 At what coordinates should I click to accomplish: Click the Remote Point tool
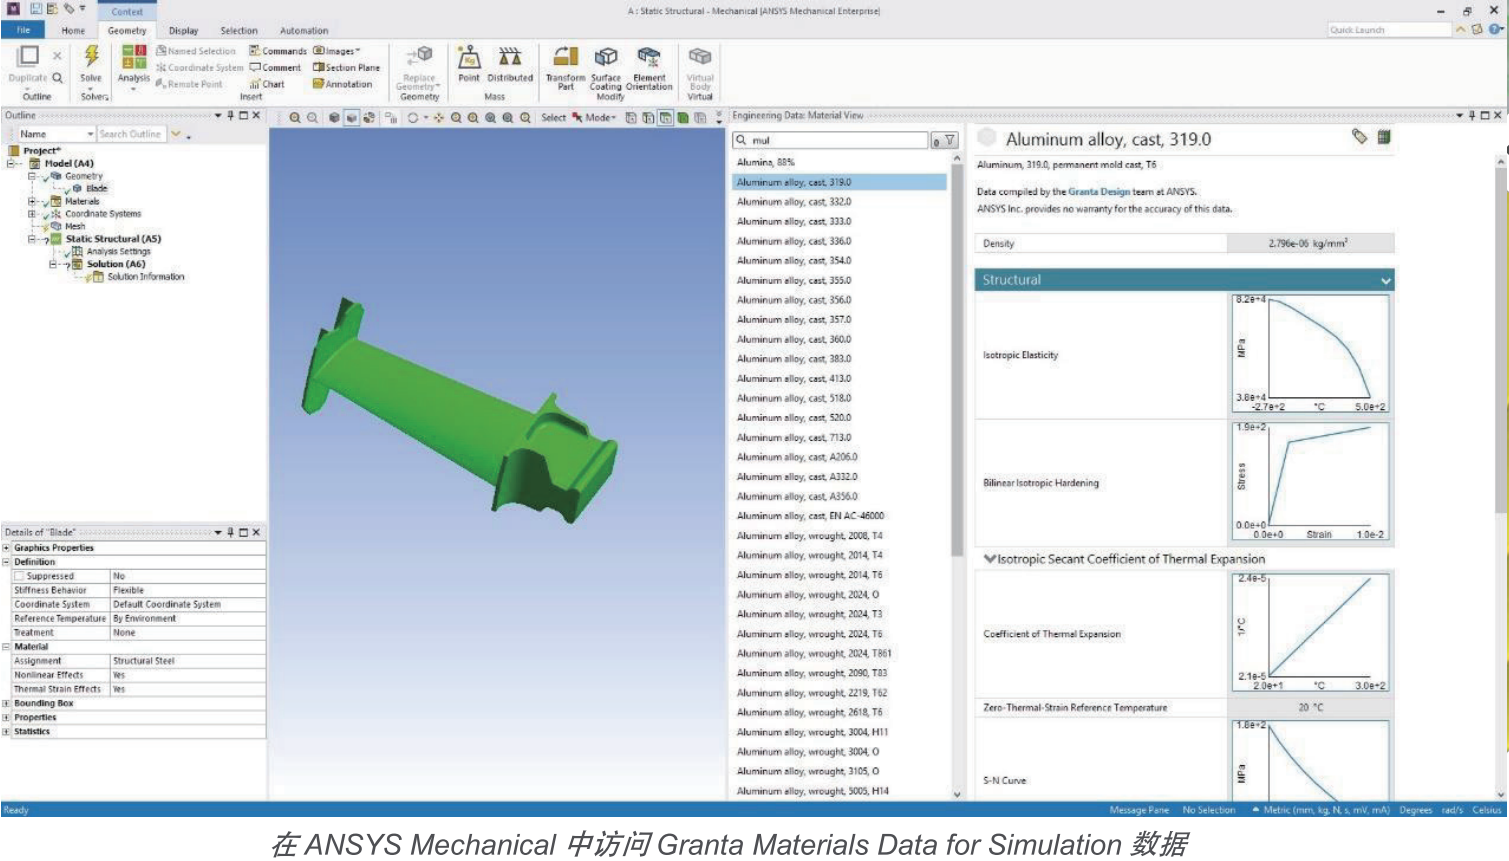point(189,84)
